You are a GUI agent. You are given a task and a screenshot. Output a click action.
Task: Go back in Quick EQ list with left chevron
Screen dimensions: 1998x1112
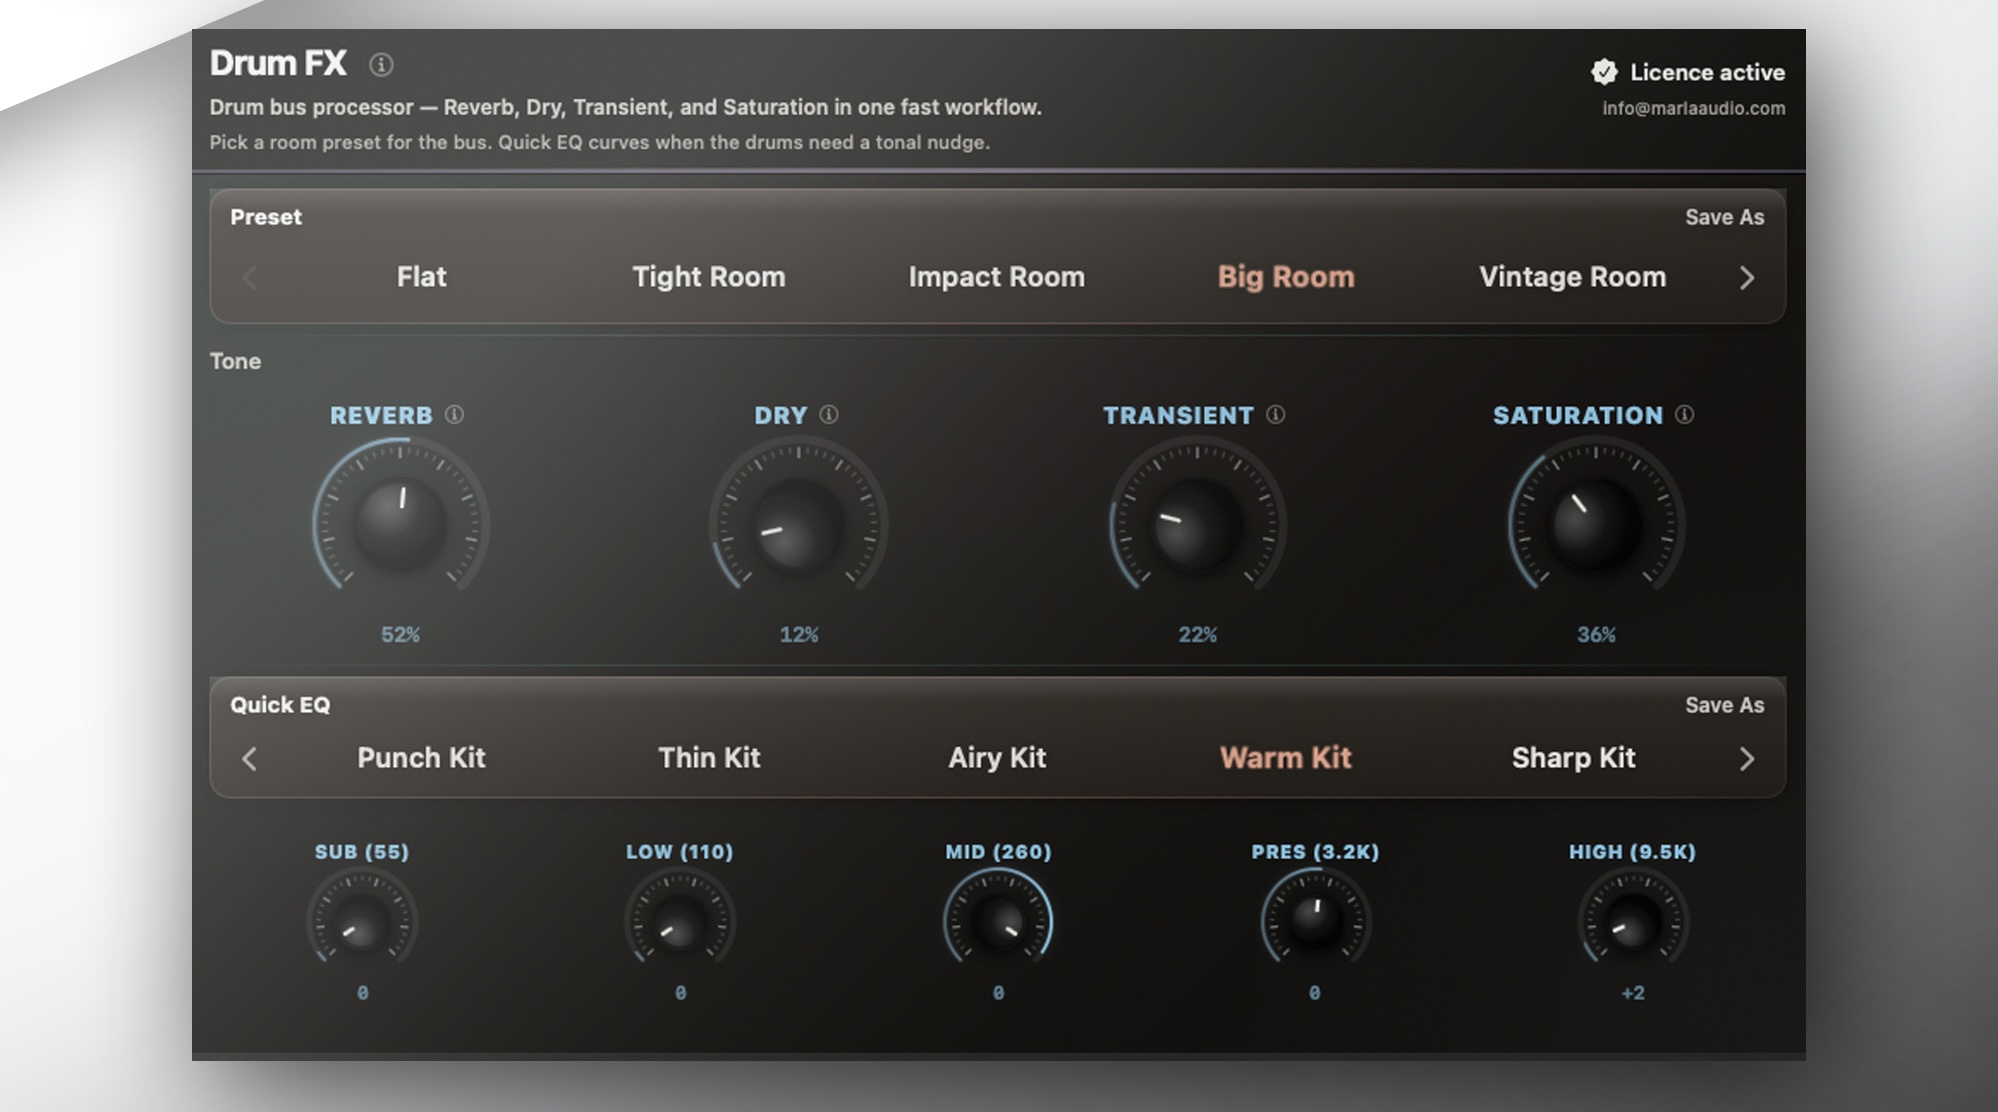[250, 759]
